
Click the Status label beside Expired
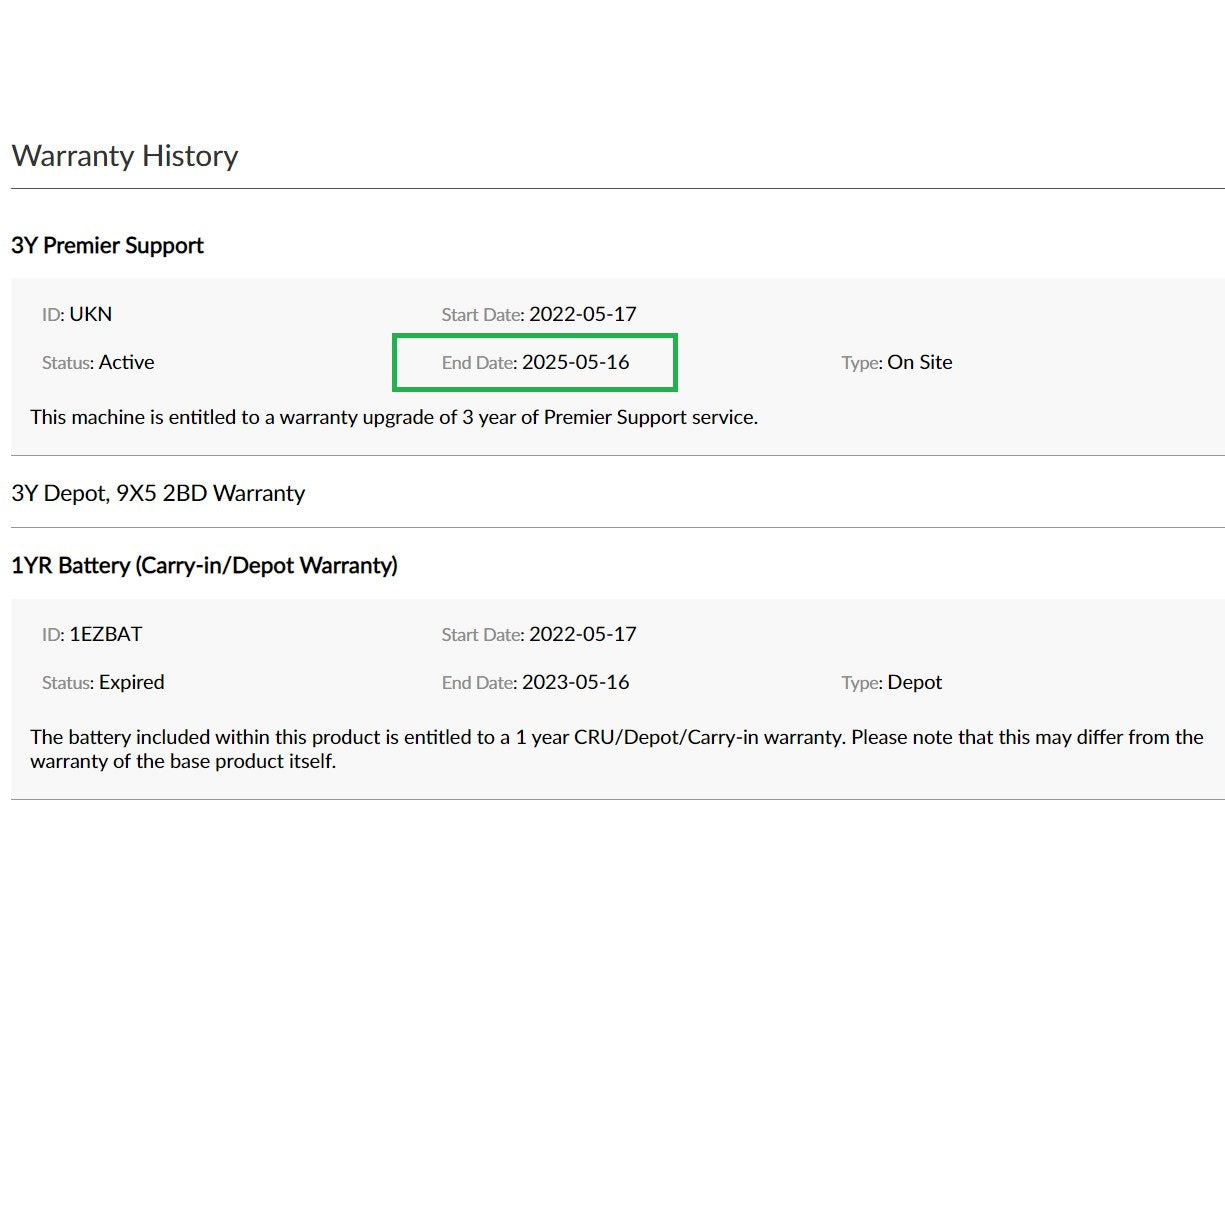click(66, 683)
